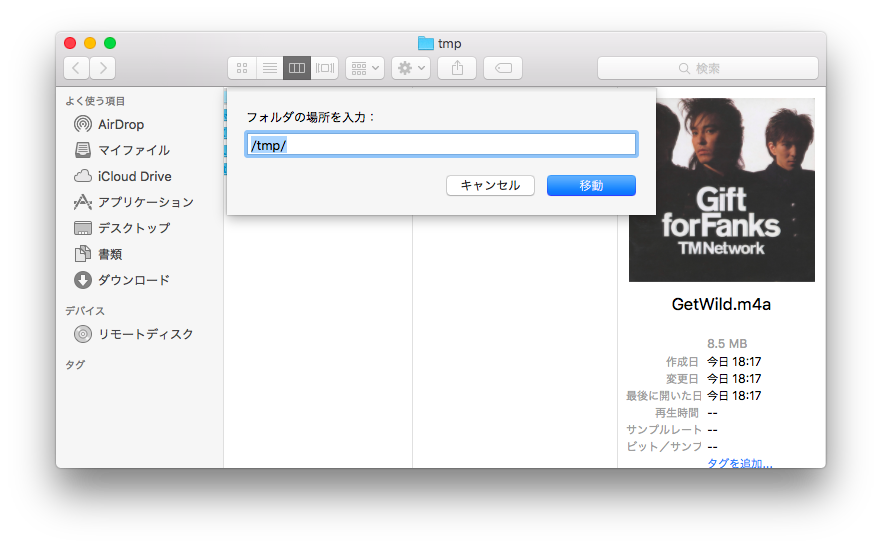Screen dimensions: 882x548
Task: Open AirDrop in the sidebar
Action: pyautogui.click(x=109, y=124)
